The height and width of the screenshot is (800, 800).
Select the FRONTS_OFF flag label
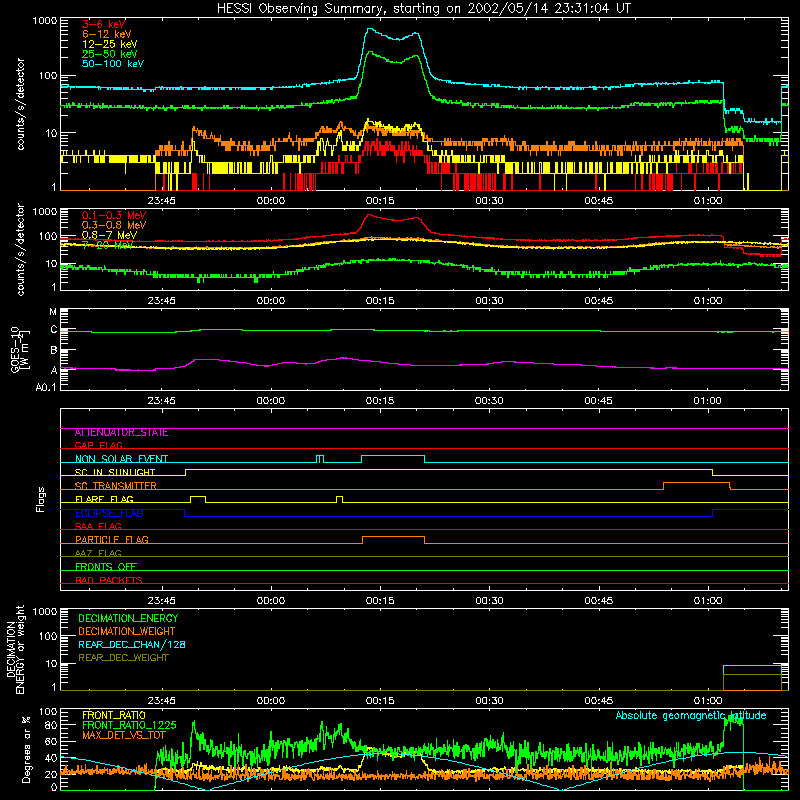click(106, 567)
